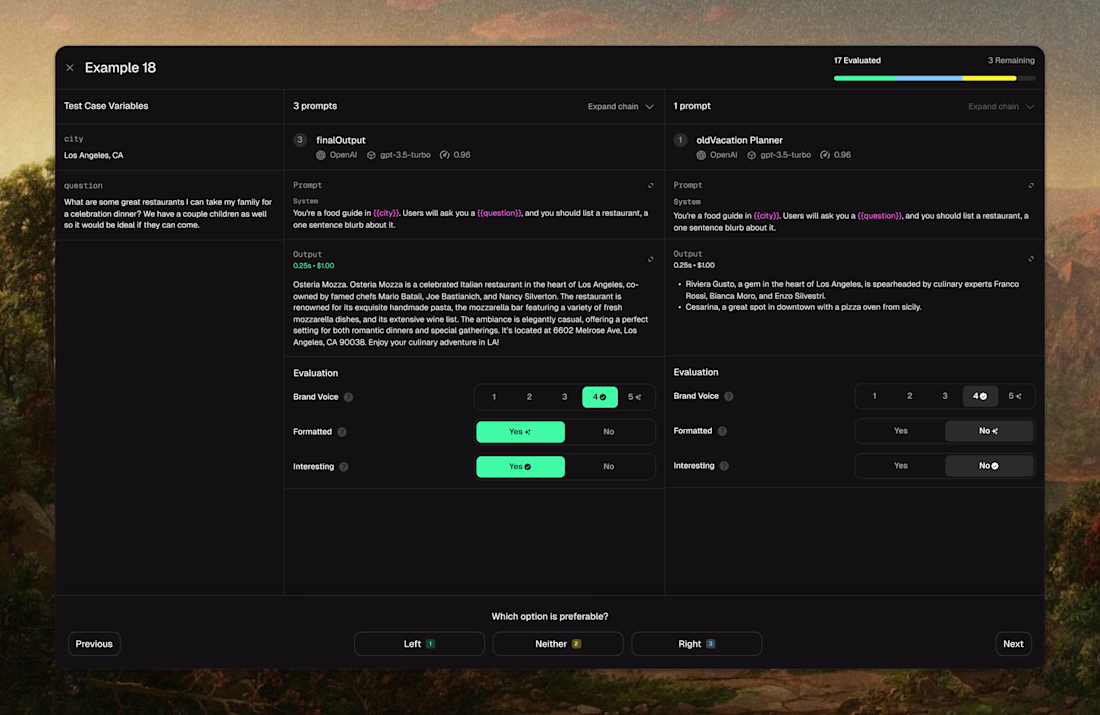Set left Interesting to Yes
1100x715 pixels.
(521, 467)
